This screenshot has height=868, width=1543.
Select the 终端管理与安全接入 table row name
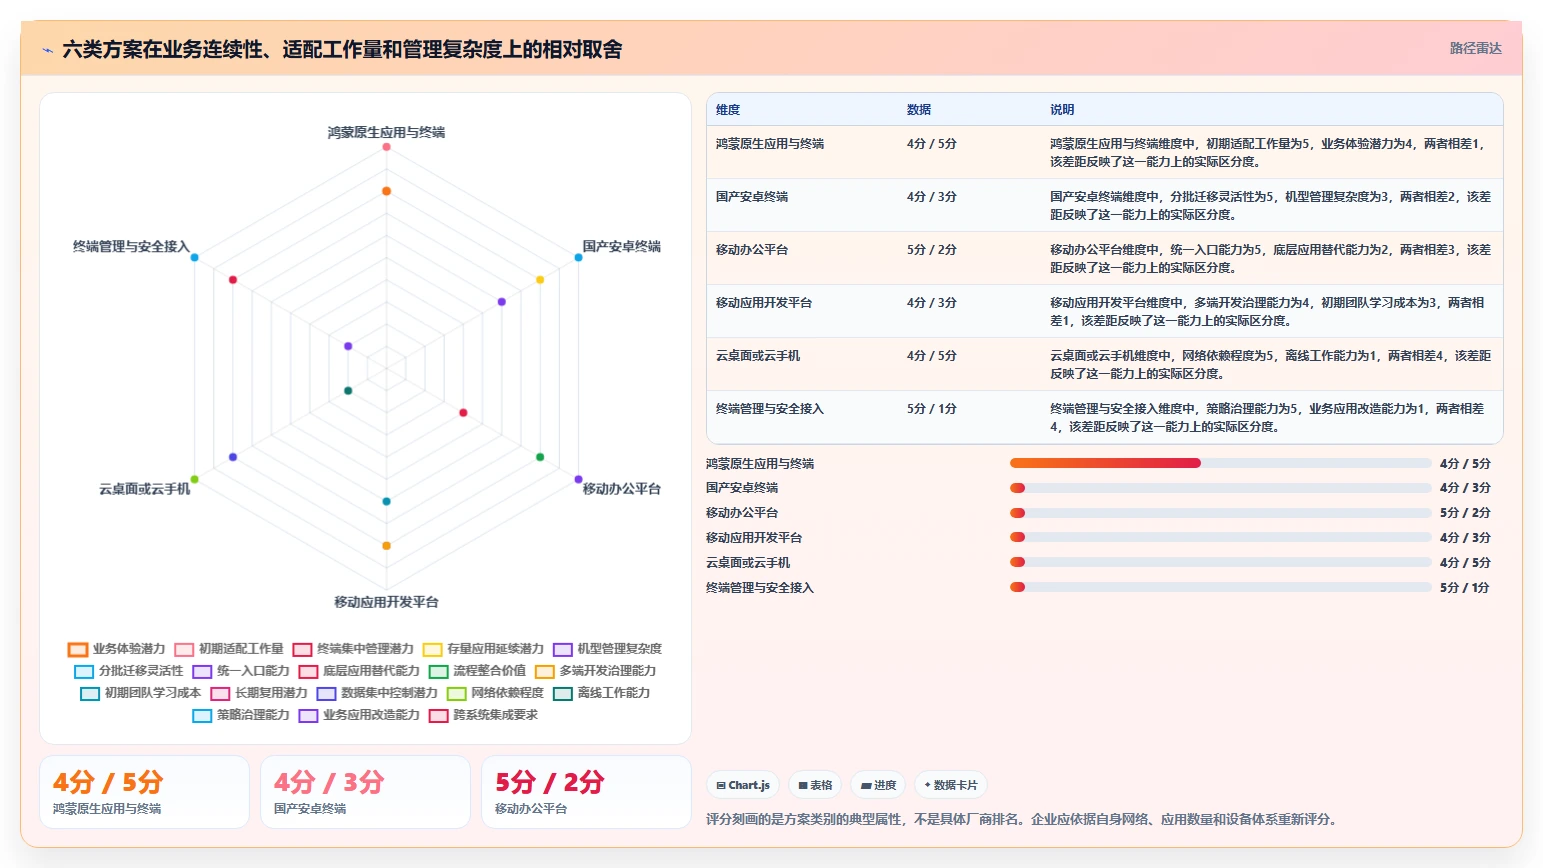point(770,409)
